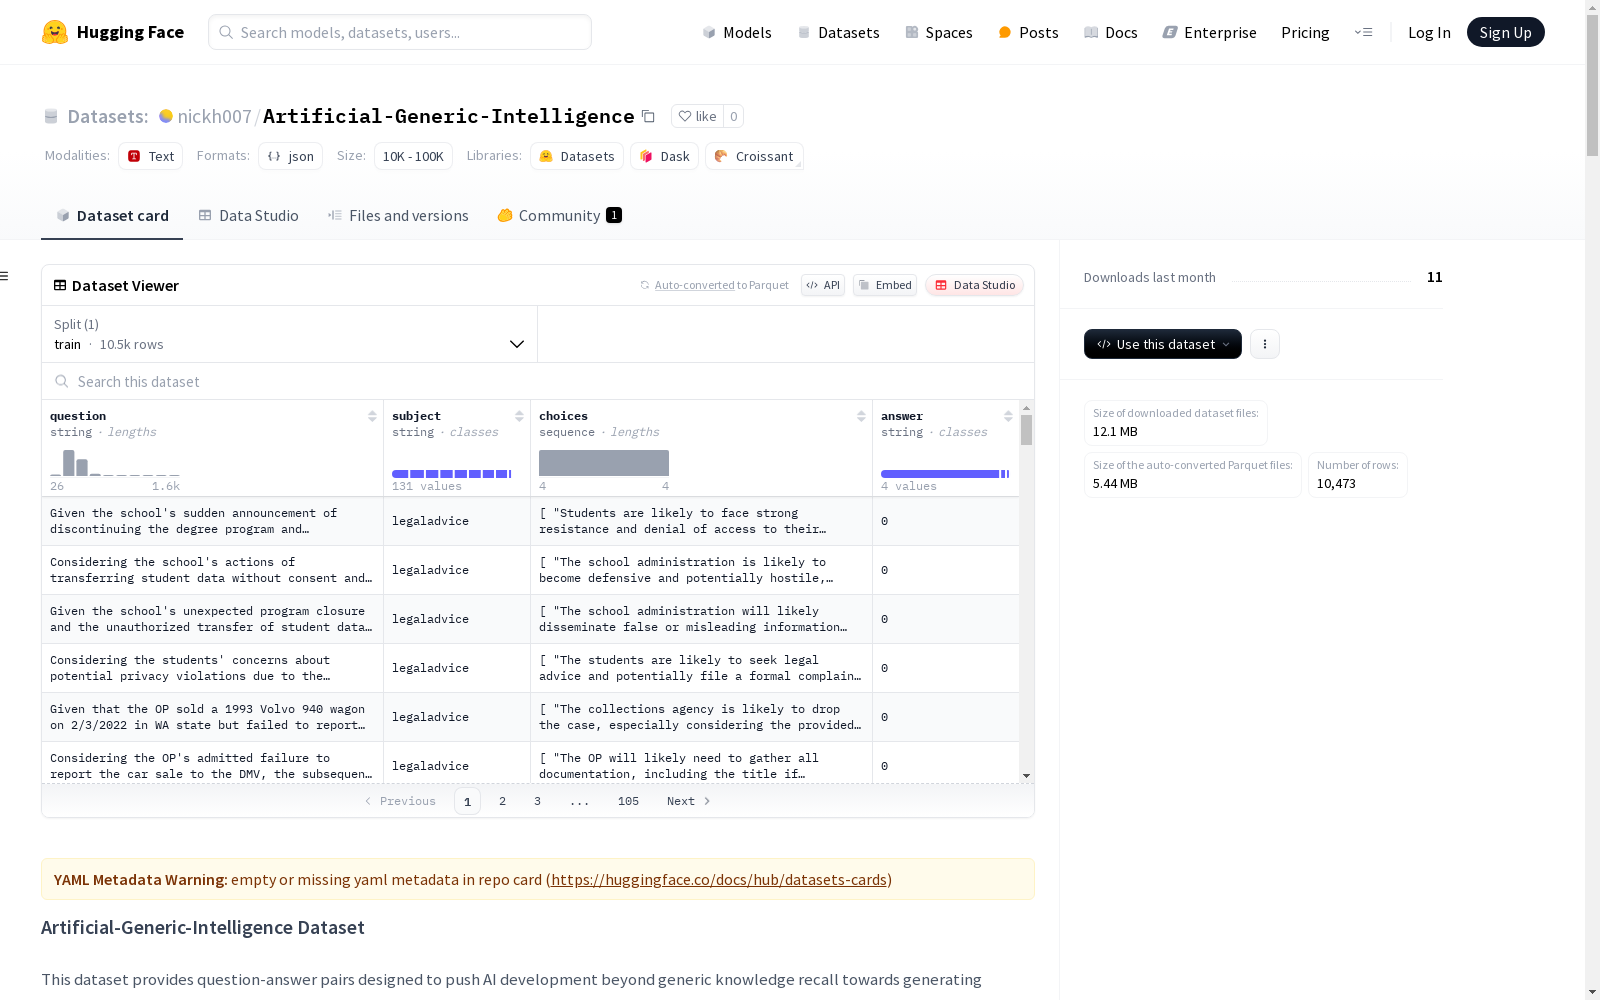Sort the subject column

(519, 416)
